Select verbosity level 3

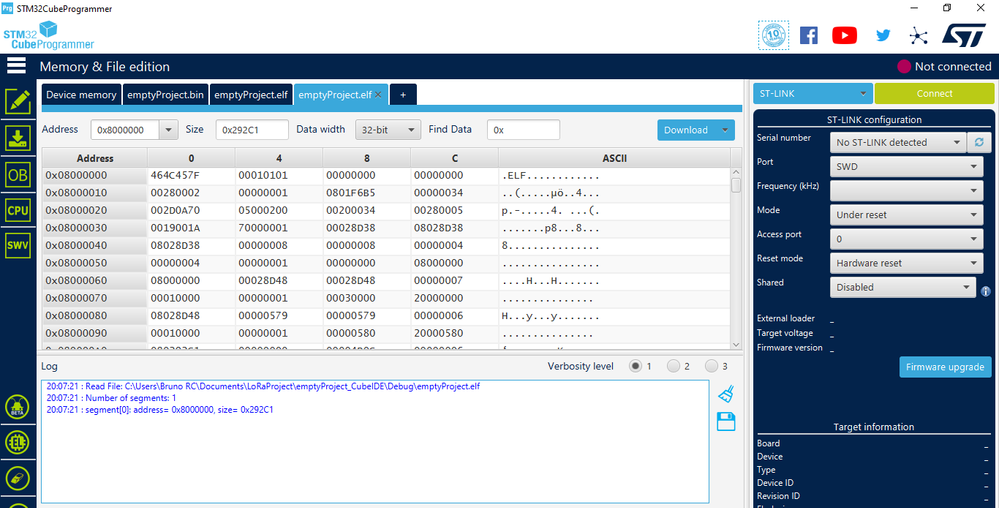pos(712,366)
